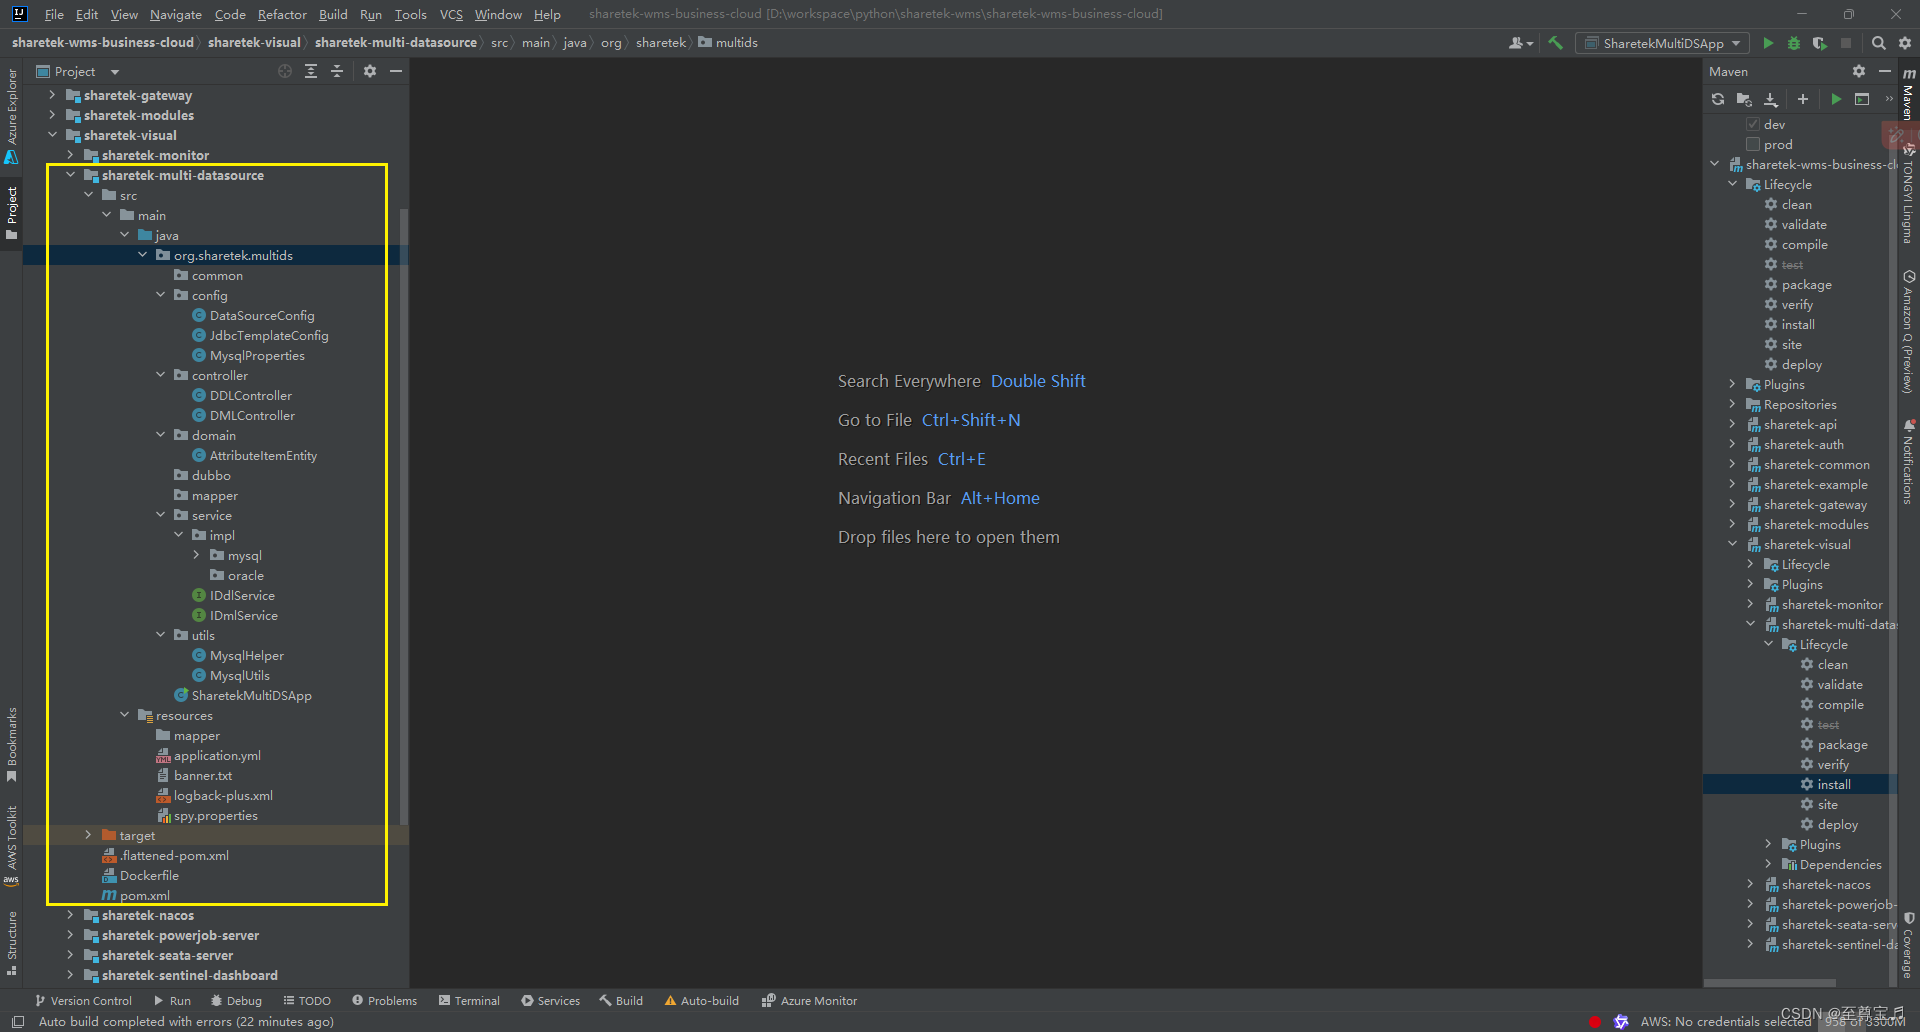Debug the application with the bug icon

1793,43
